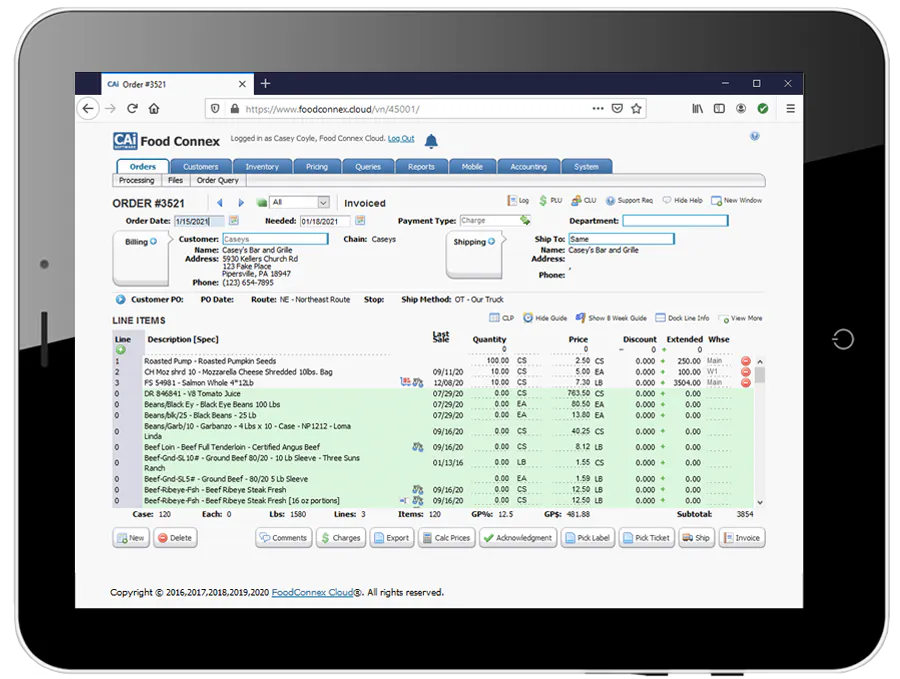Viewport: 900px width, 679px height.
Task: Open order Comments
Action: (284, 538)
